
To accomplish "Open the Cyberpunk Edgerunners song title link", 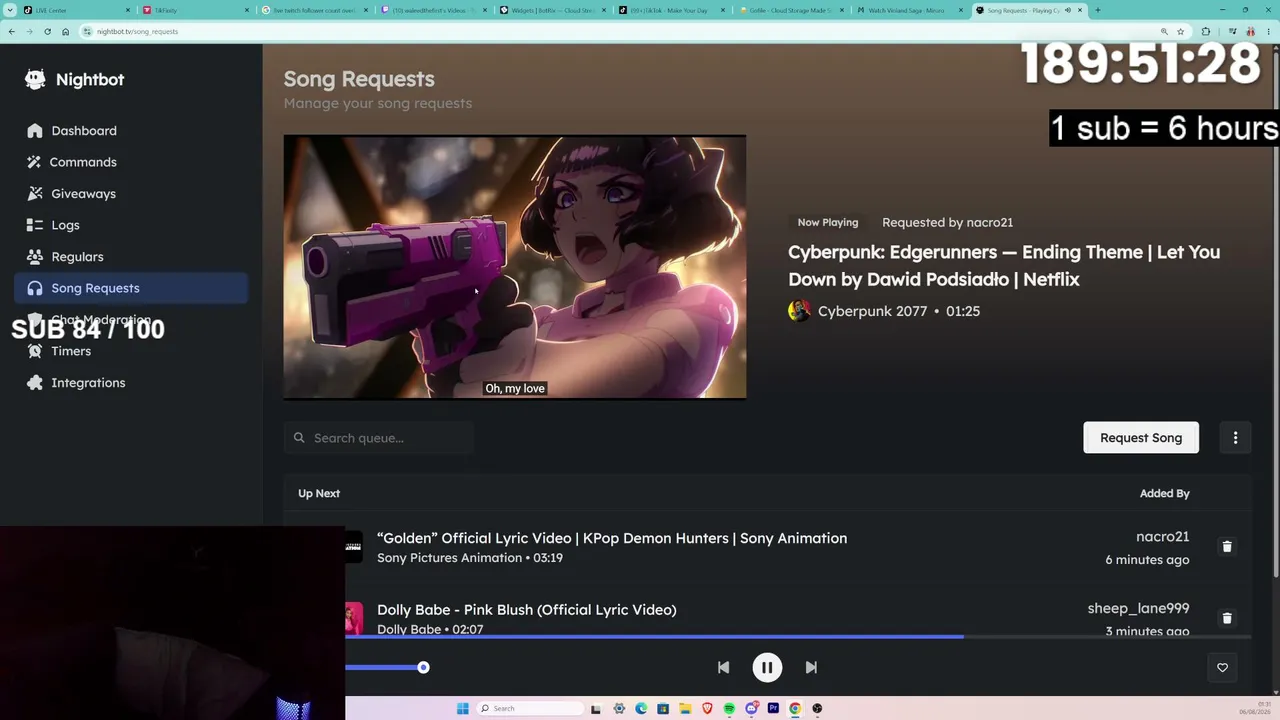I will [1004, 266].
